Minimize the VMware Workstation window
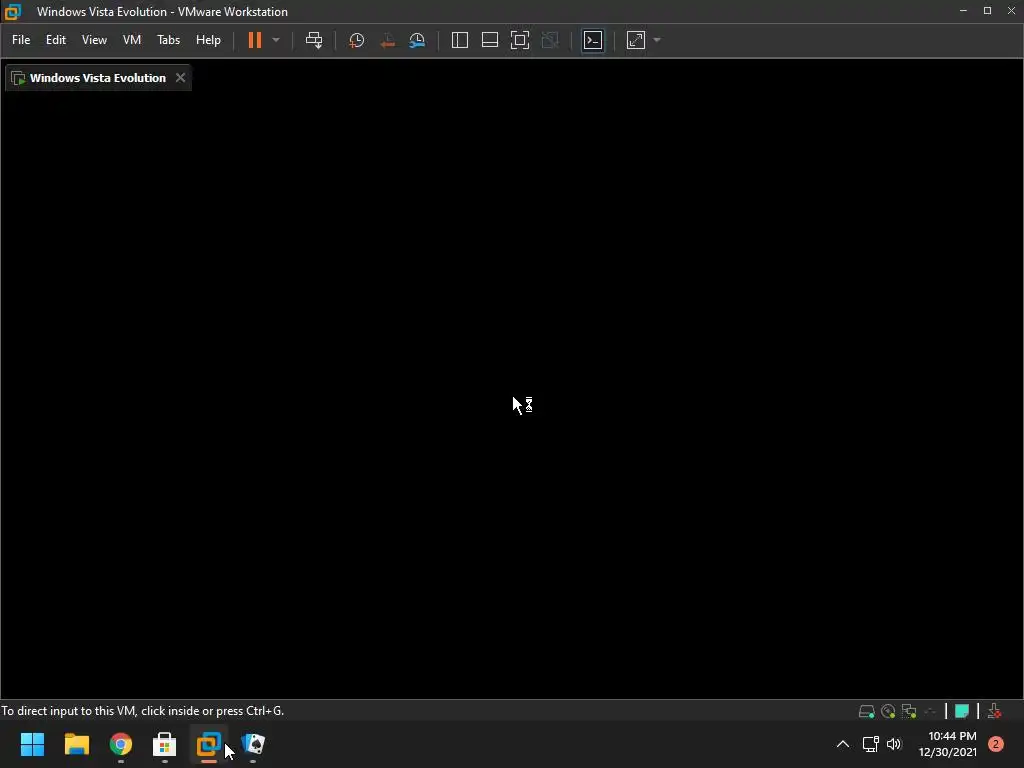 [963, 11]
